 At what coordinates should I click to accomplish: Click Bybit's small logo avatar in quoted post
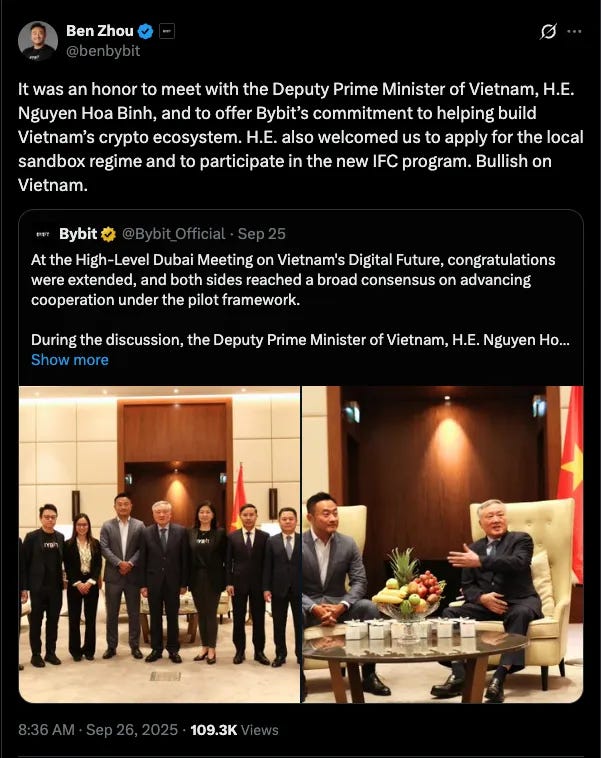pyautogui.click(x=43, y=234)
